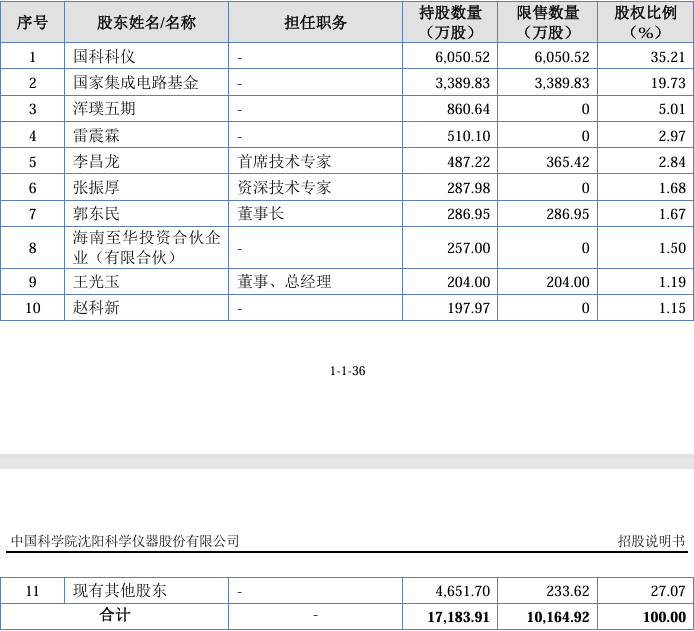This screenshot has width=694, height=631.
Task: Click equity ratio 1.15
Action: [x=672, y=308]
